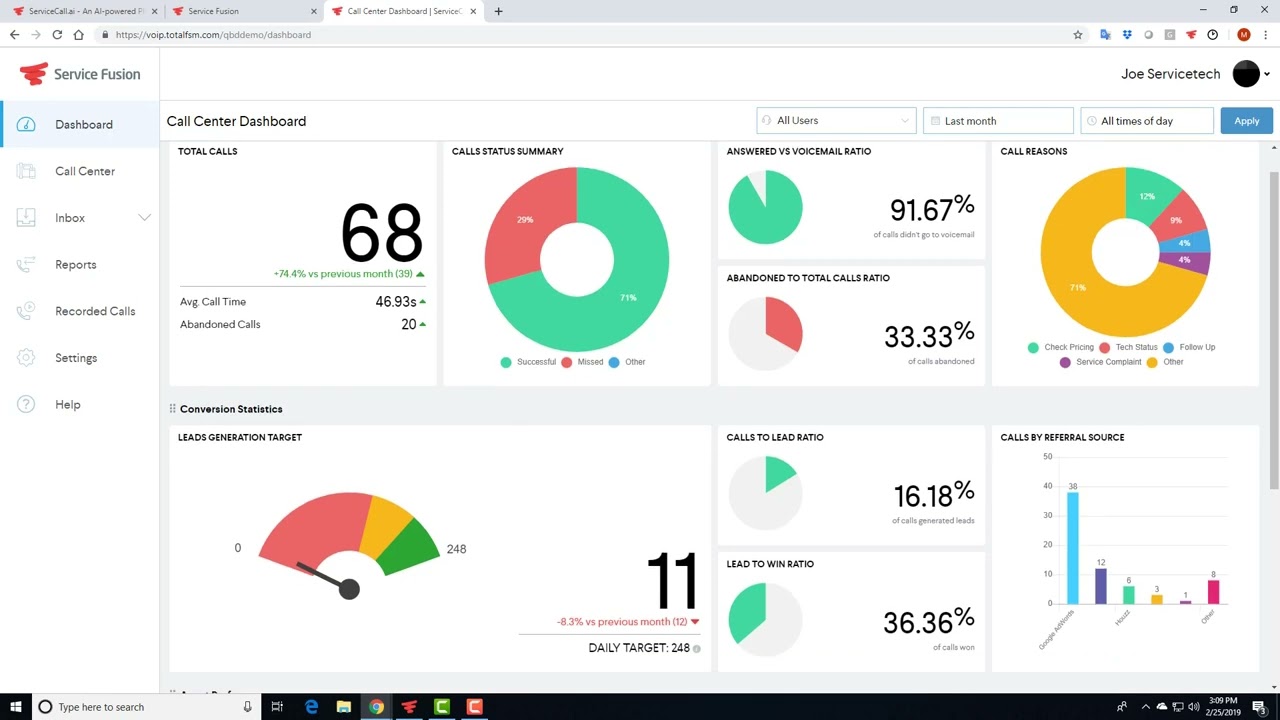The image size is (1280, 720).
Task: Open Call Center in sidebar
Action: point(85,171)
